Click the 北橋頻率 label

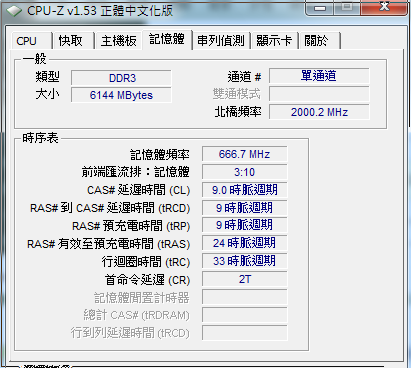point(238,112)
